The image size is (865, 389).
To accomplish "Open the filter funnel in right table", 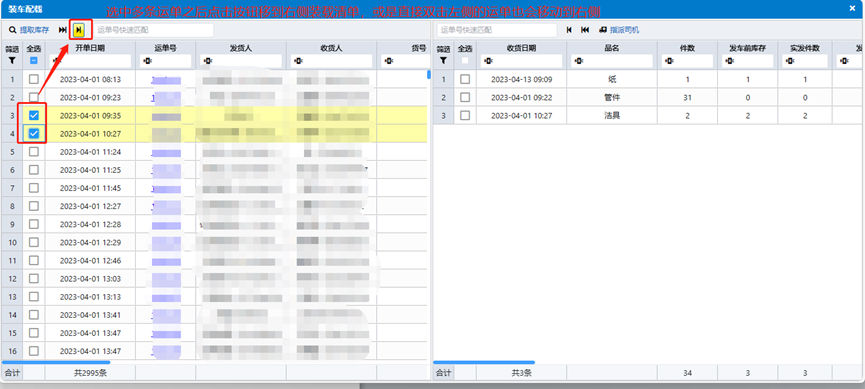I will 443,61.
